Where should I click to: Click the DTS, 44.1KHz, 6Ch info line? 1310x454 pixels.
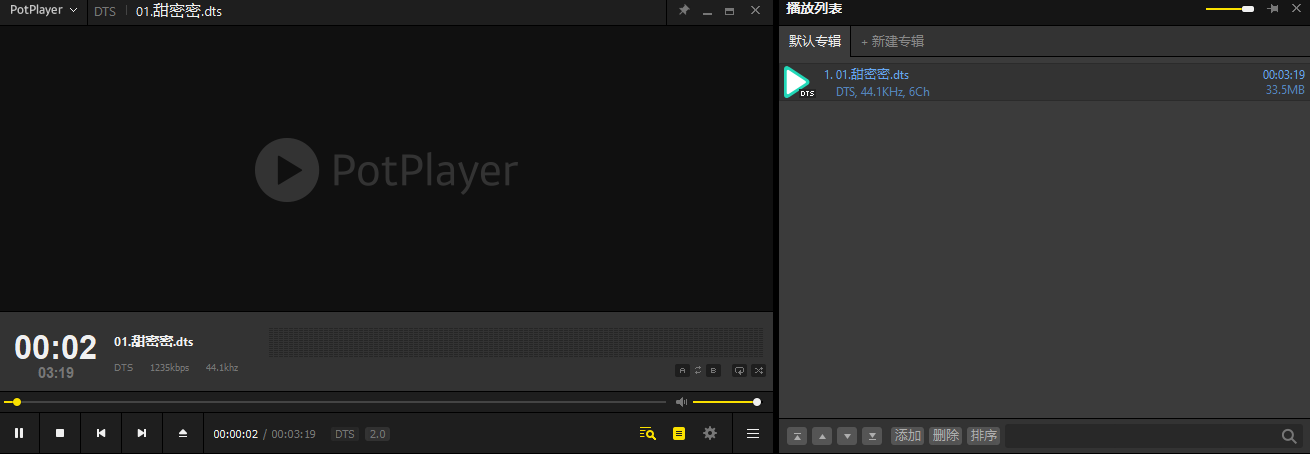pyautogui.click(x=883, y=92)
